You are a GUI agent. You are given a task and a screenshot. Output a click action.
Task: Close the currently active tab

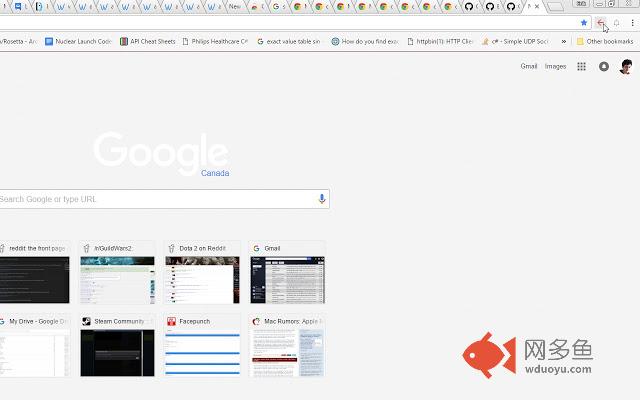tap(537, 7)
